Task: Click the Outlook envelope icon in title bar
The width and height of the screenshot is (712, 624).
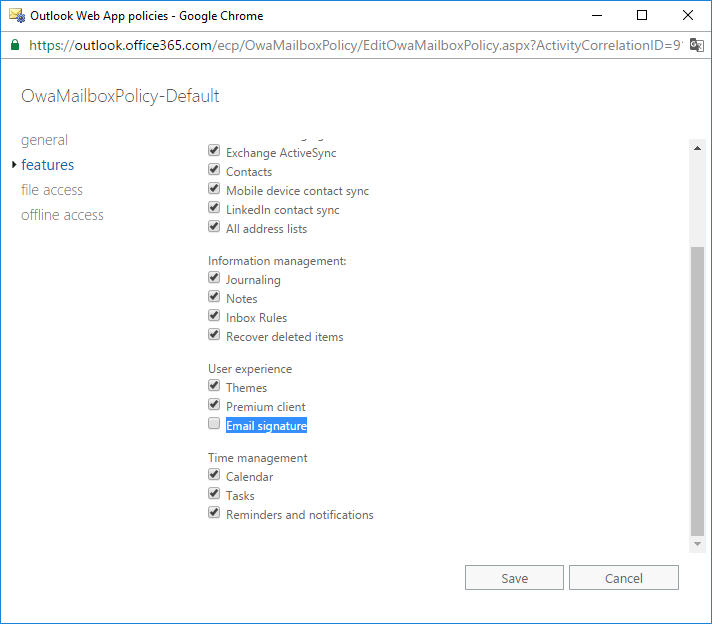Action: (x=16, y=15)
